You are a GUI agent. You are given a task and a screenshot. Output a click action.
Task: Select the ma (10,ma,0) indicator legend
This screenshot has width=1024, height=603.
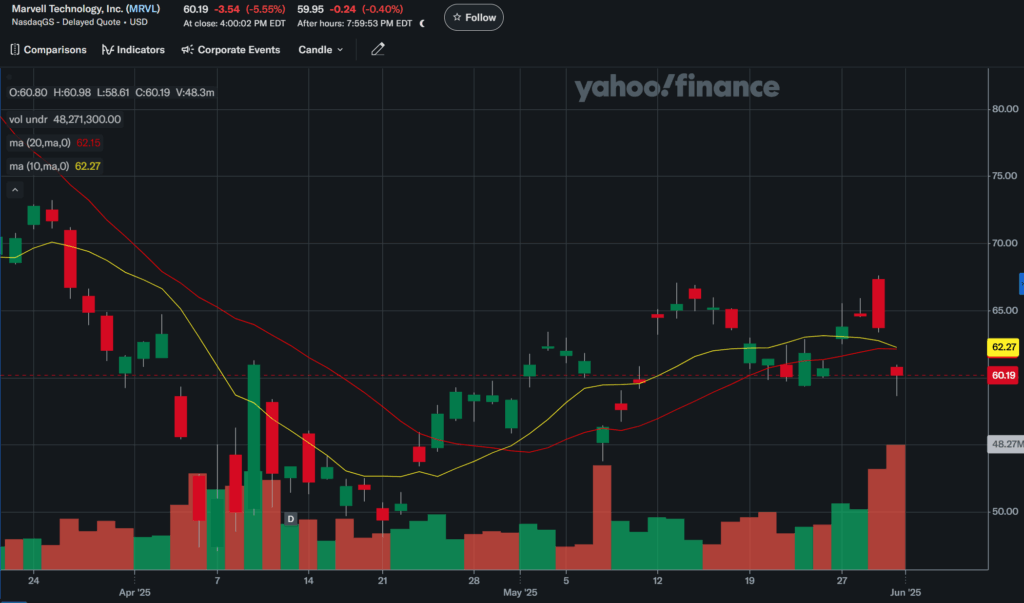[55, 167]
